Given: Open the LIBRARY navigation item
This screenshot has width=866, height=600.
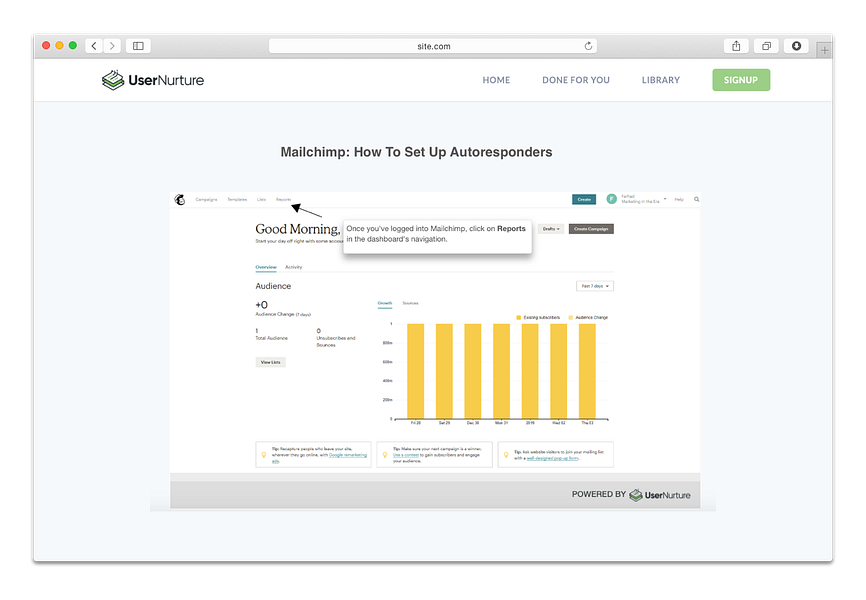Looking at the screenshot, I should coord(661,80).
